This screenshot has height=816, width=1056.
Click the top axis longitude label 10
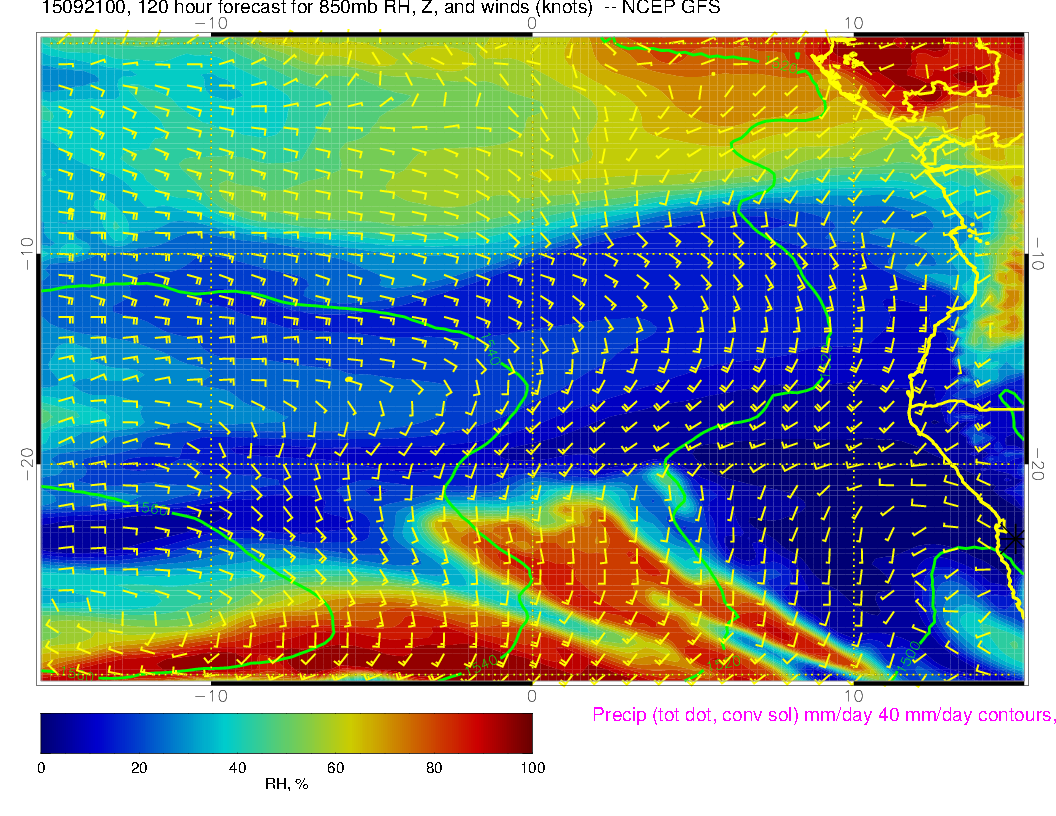[852, 23]
